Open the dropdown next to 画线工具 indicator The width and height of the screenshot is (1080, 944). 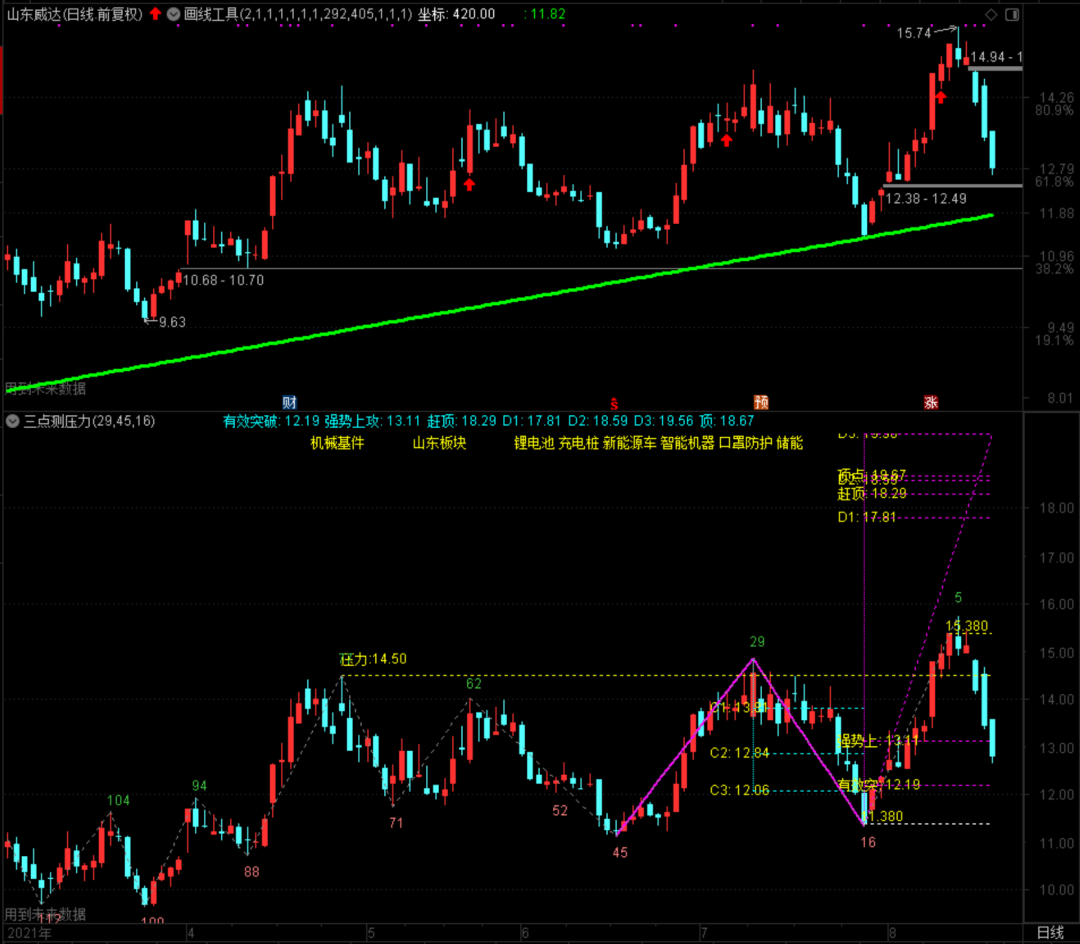(174, 14)
